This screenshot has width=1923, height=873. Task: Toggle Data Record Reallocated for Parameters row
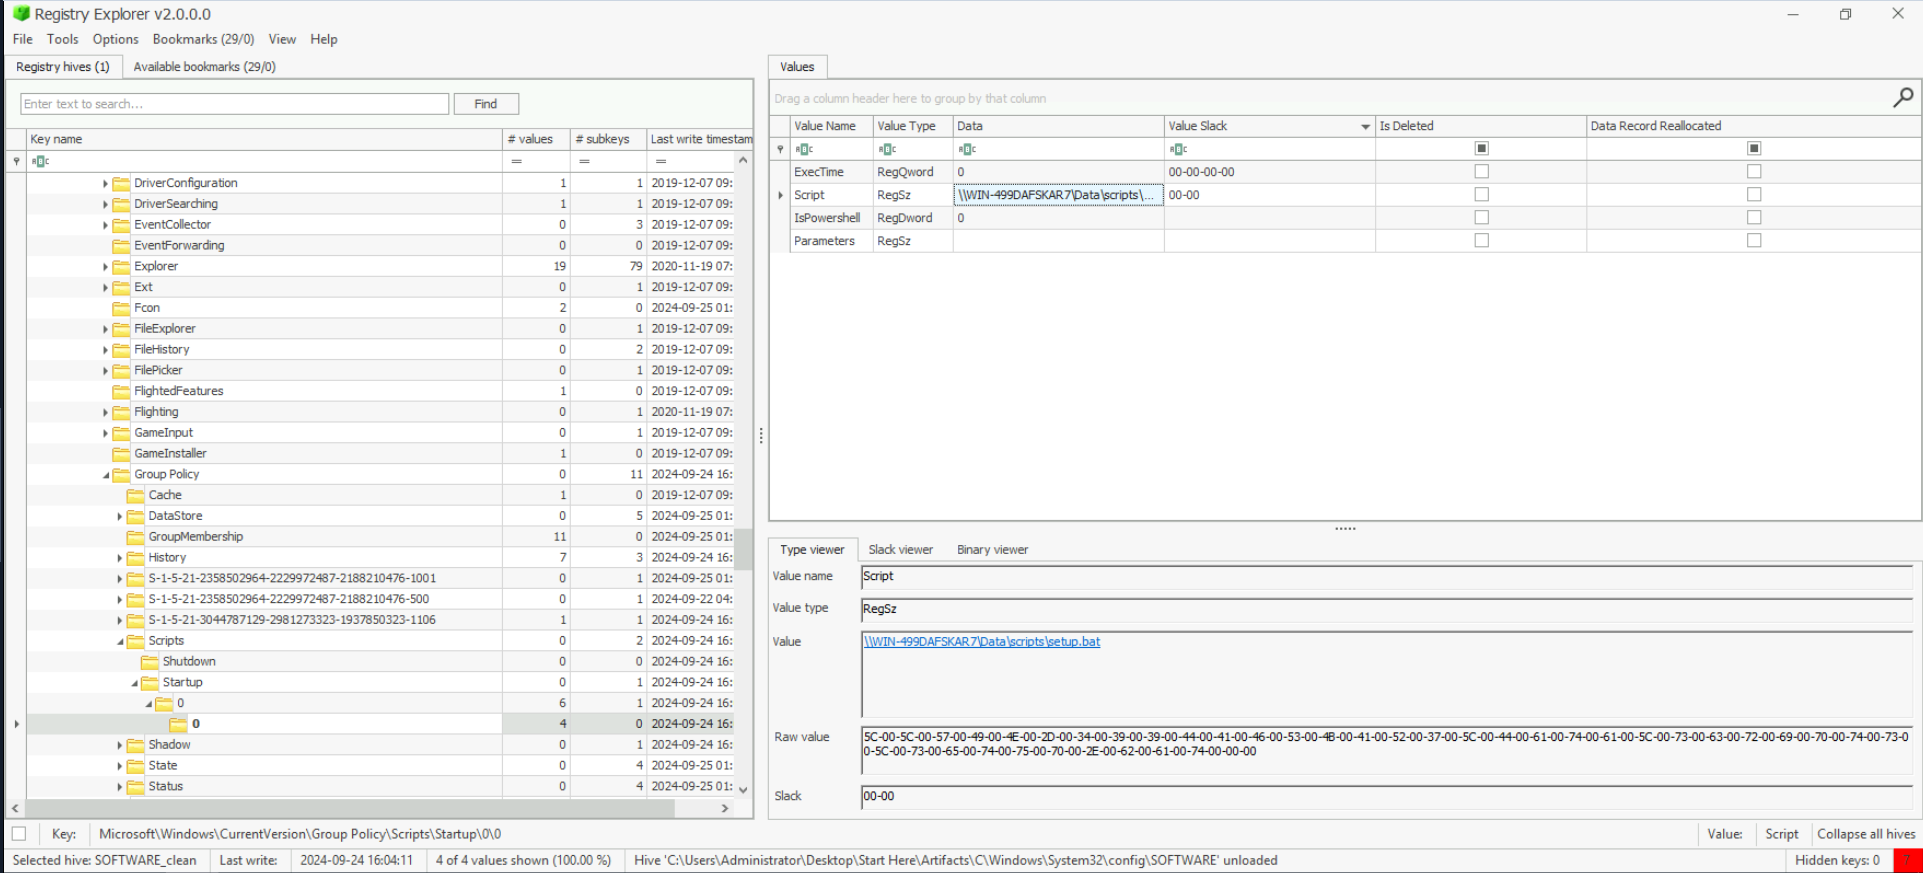coord(1754,241)
